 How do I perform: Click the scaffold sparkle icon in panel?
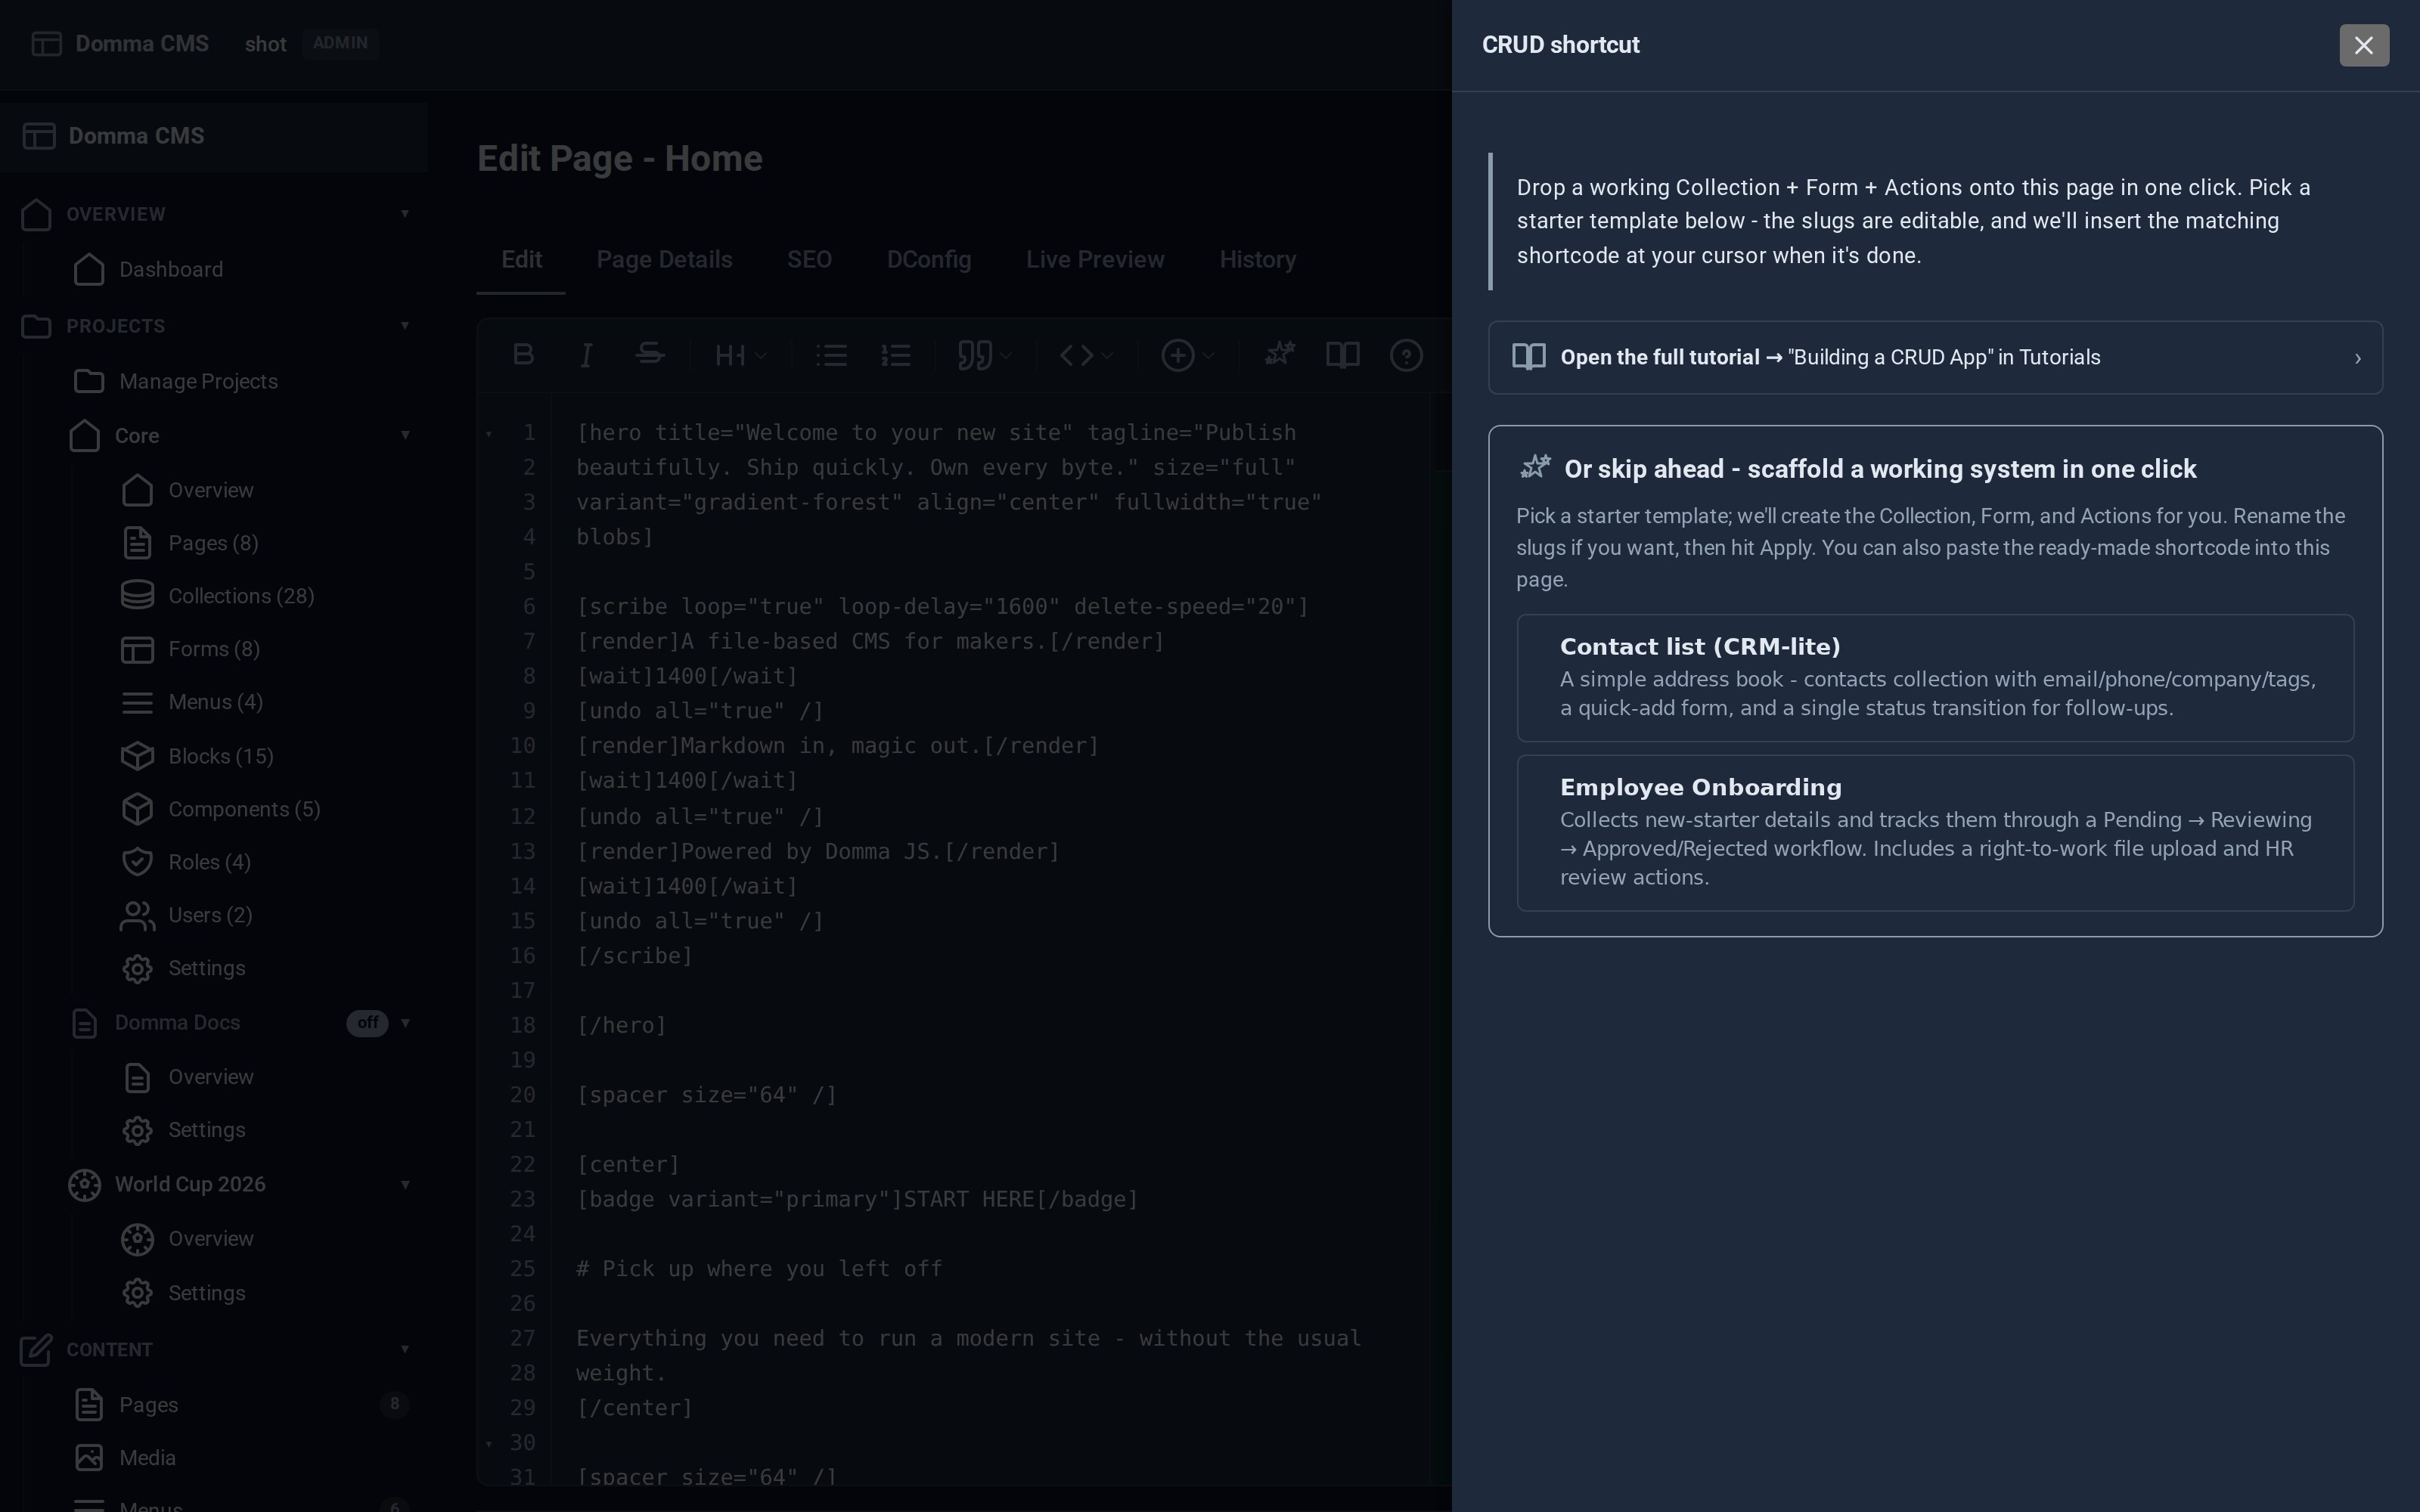click(x=1535, y=467)
